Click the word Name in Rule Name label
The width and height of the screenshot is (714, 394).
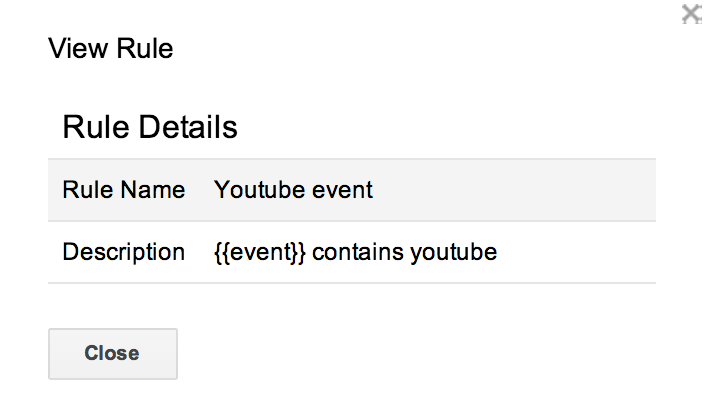pos(153,190)
